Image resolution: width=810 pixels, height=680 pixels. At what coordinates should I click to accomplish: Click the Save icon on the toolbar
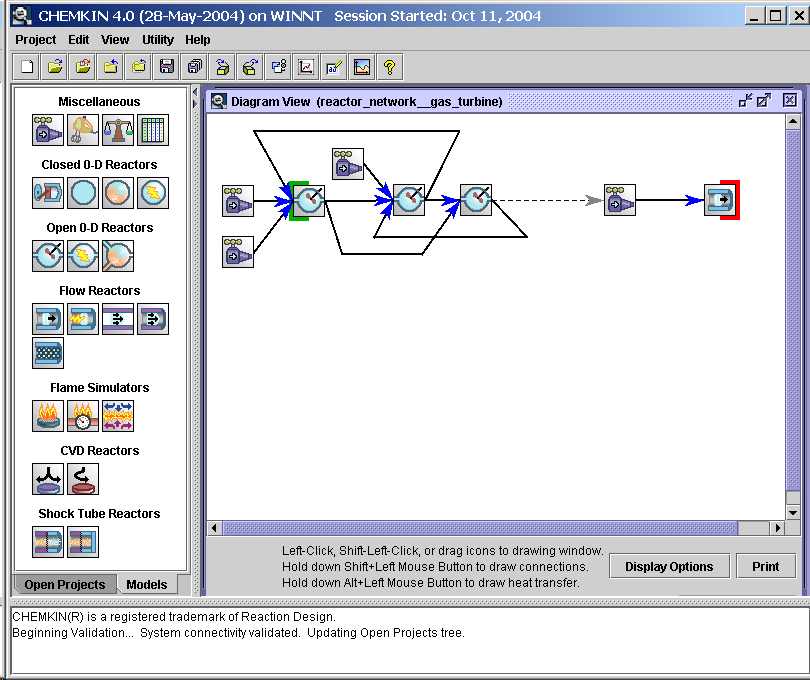coord(166,66)
